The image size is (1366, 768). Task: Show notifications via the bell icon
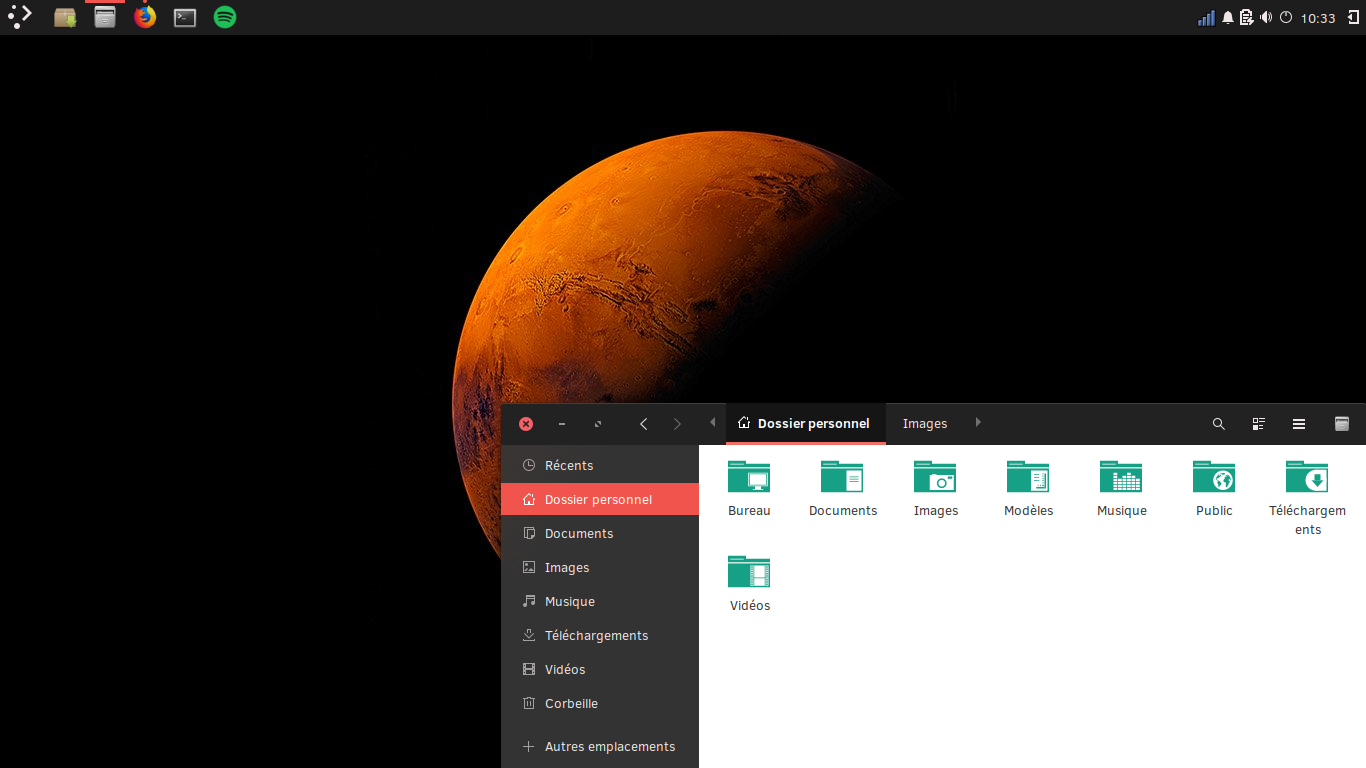coord(1228,17)
